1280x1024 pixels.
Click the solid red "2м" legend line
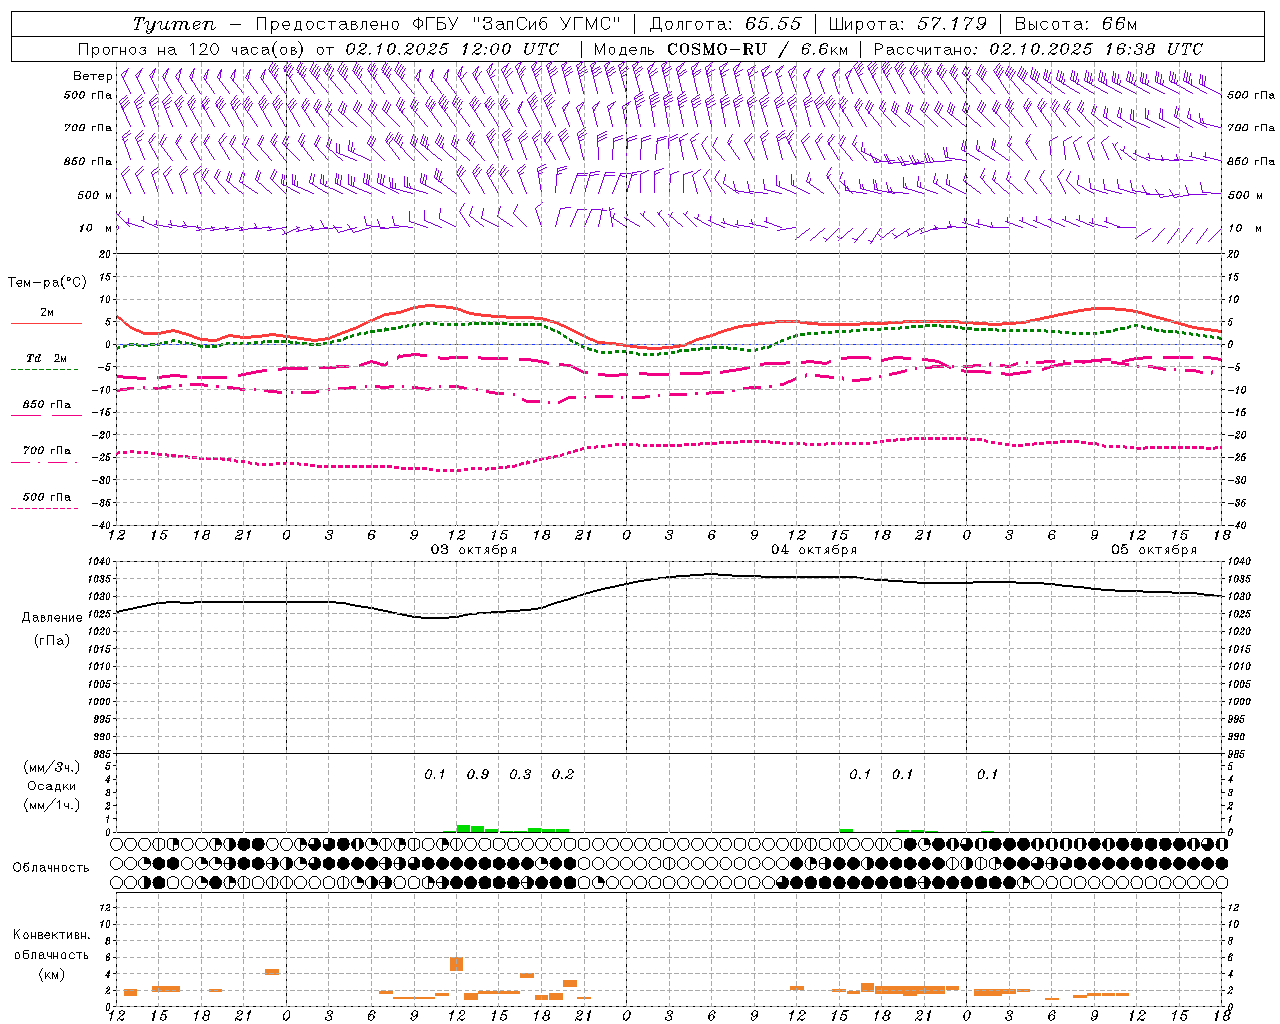pos(46,323)
